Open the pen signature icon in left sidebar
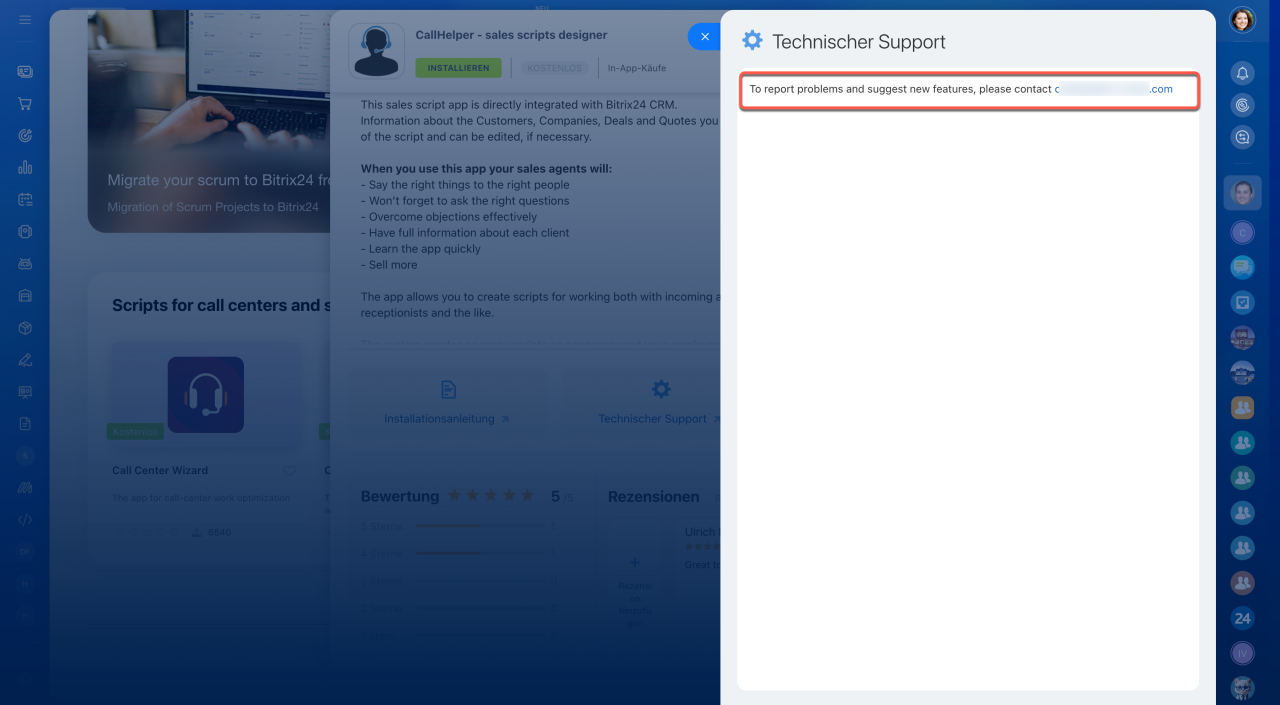Viewport: 1280px width, 705px height. (x=25, y=360)
